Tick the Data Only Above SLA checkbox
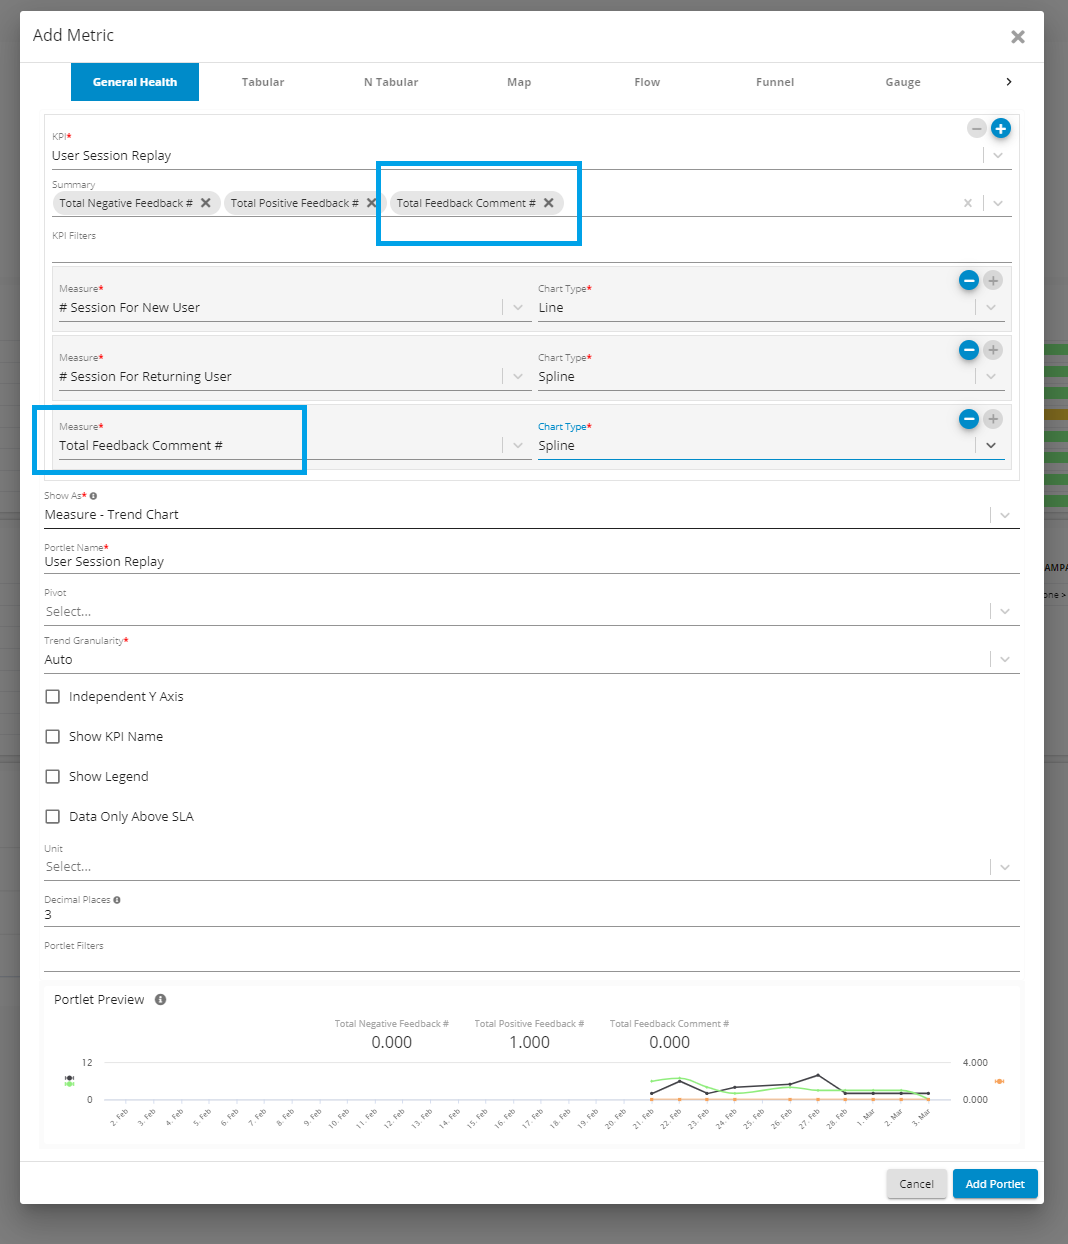The height and width of the screenshot is (1244, 1068). pos(53,817)
